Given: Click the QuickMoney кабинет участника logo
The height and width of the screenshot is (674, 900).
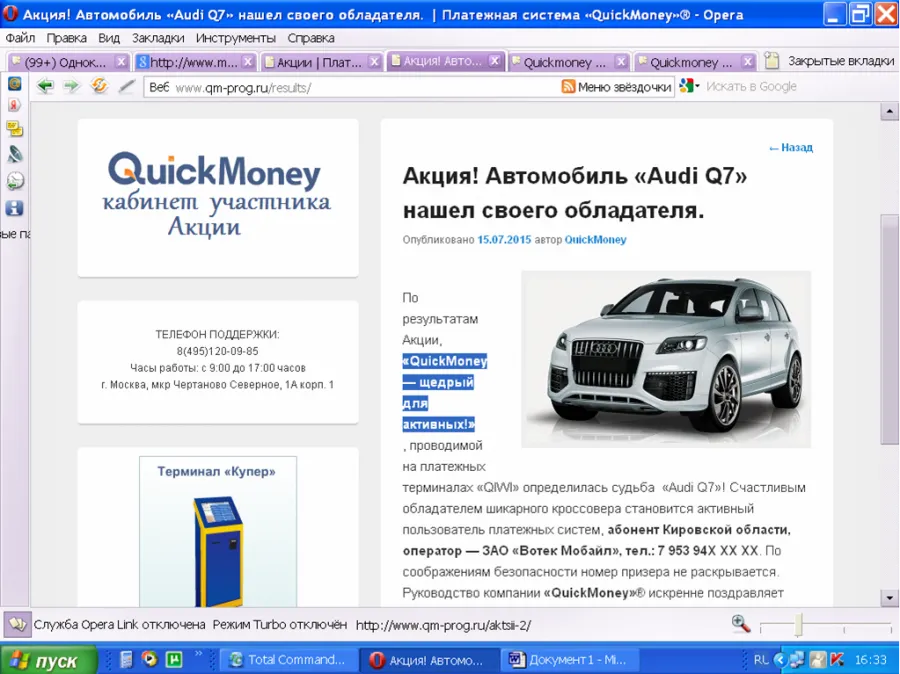Looking at the screenshot, I should tap(218, 195).
